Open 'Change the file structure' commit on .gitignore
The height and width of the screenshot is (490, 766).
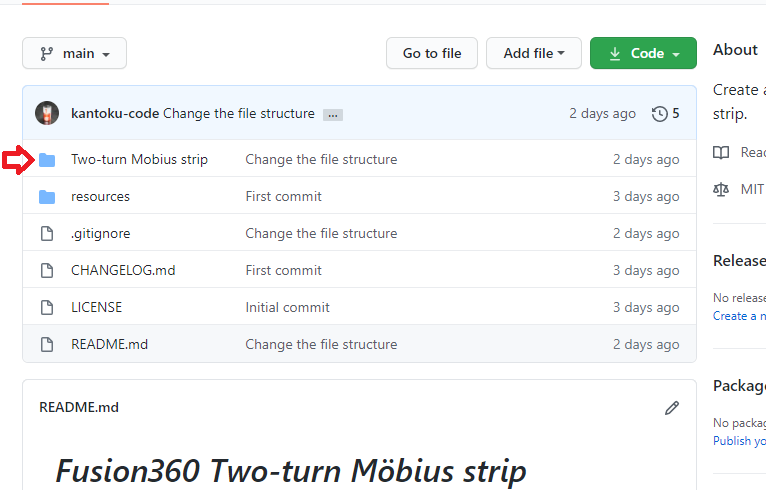point(321,234)
